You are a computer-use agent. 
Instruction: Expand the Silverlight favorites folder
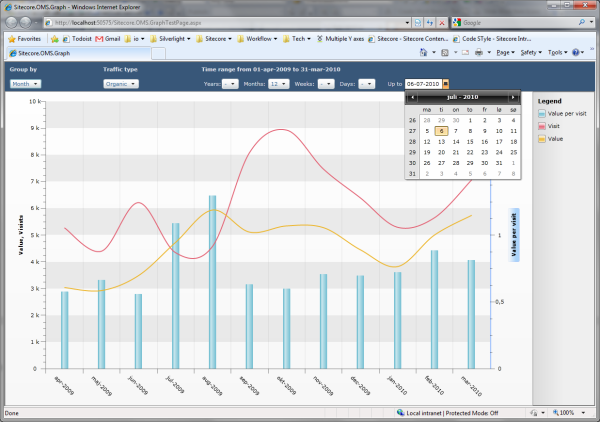170,39
